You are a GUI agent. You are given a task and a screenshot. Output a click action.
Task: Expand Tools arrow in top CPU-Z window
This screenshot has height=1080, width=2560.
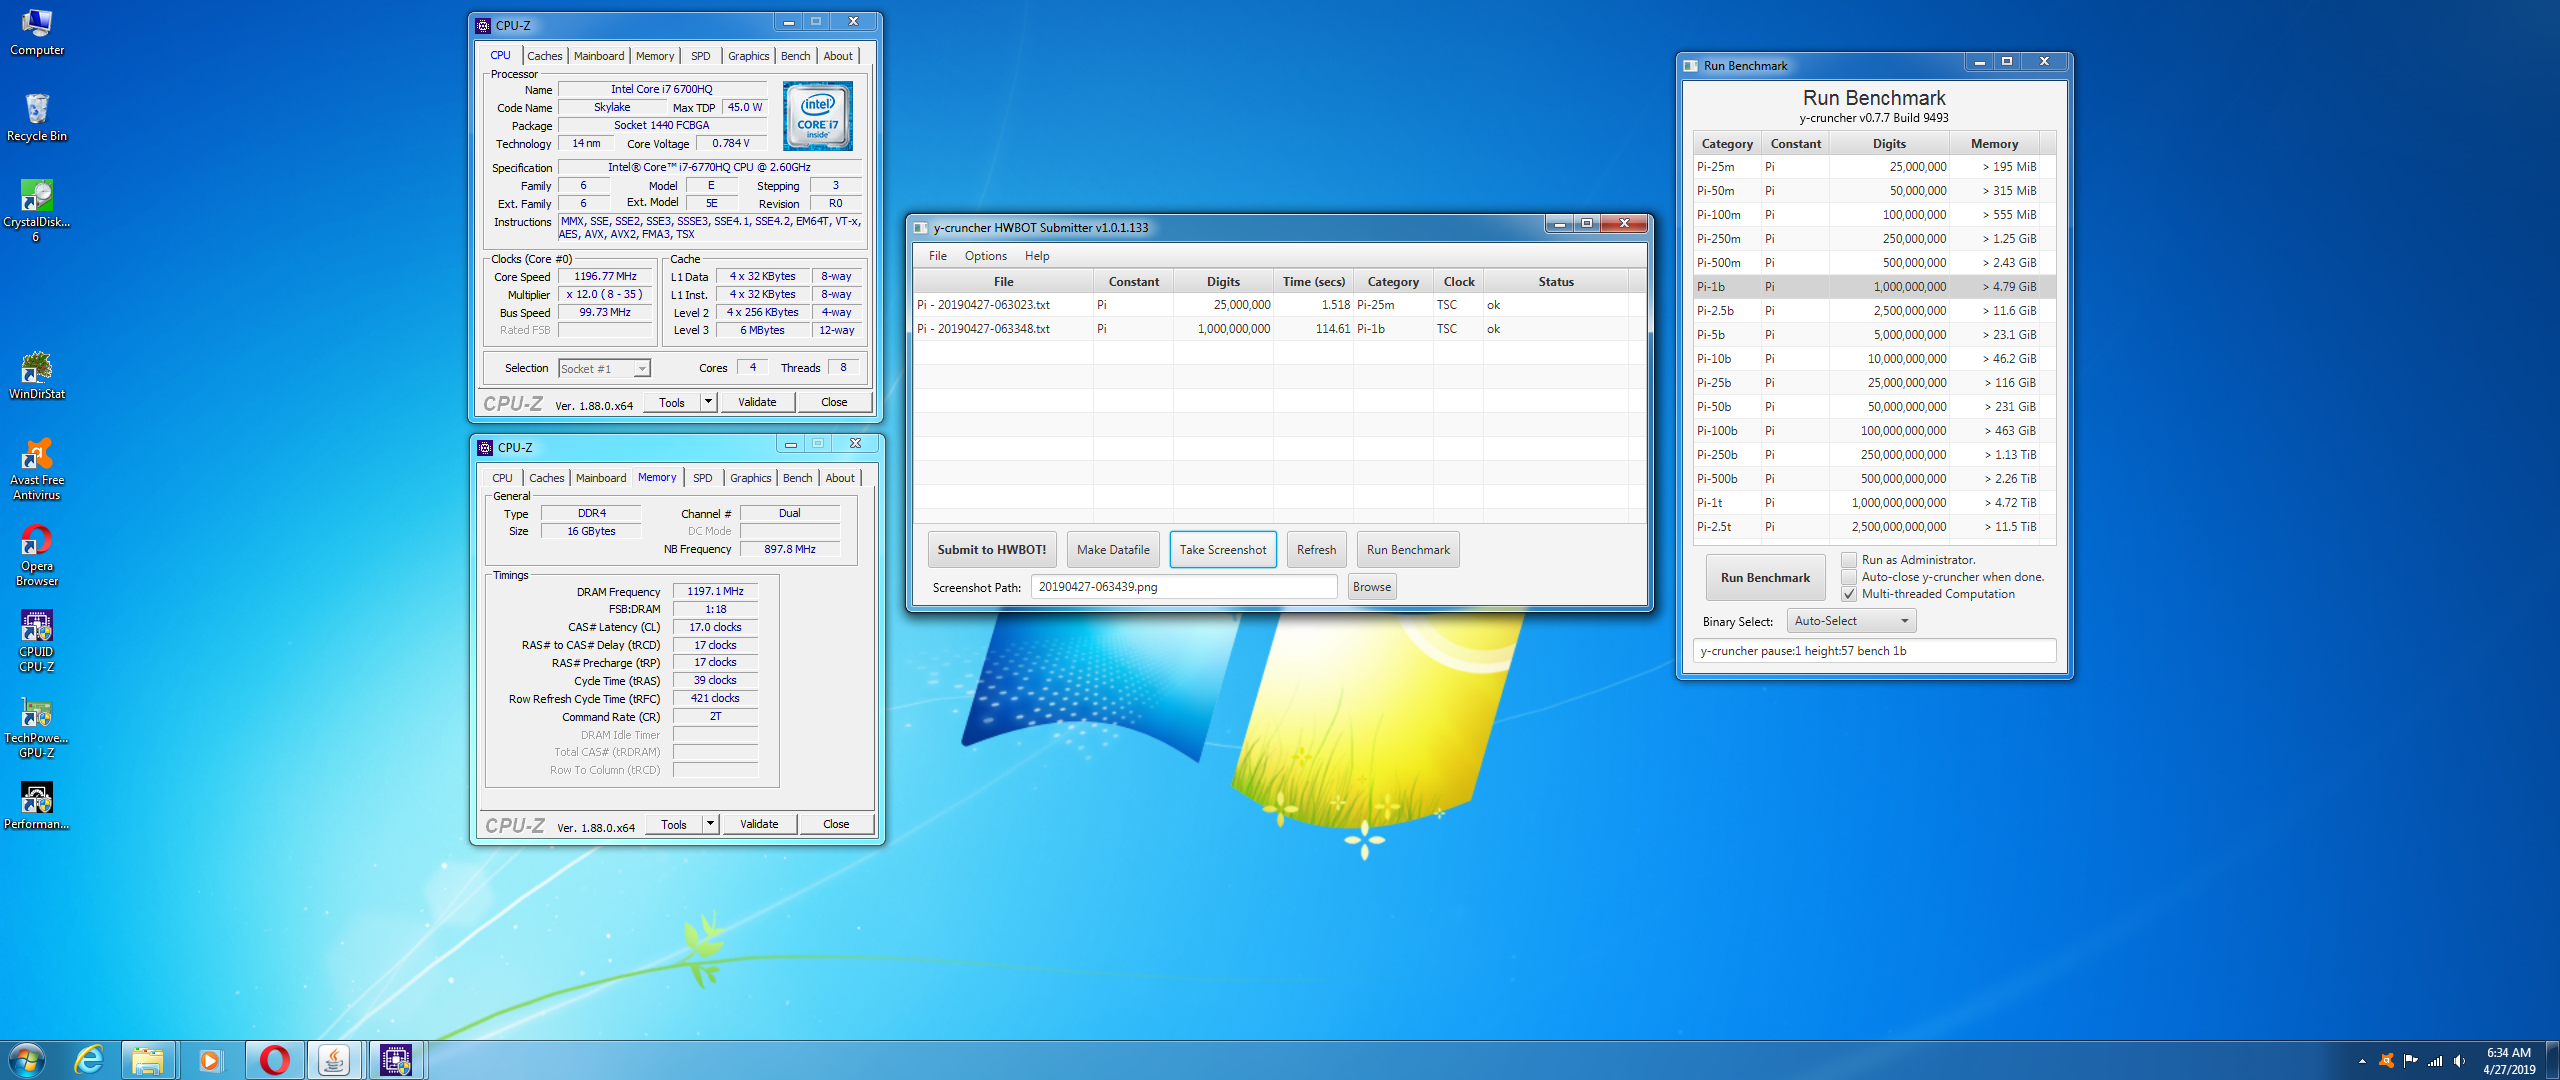pyautogui.click(x=708, y=402)
